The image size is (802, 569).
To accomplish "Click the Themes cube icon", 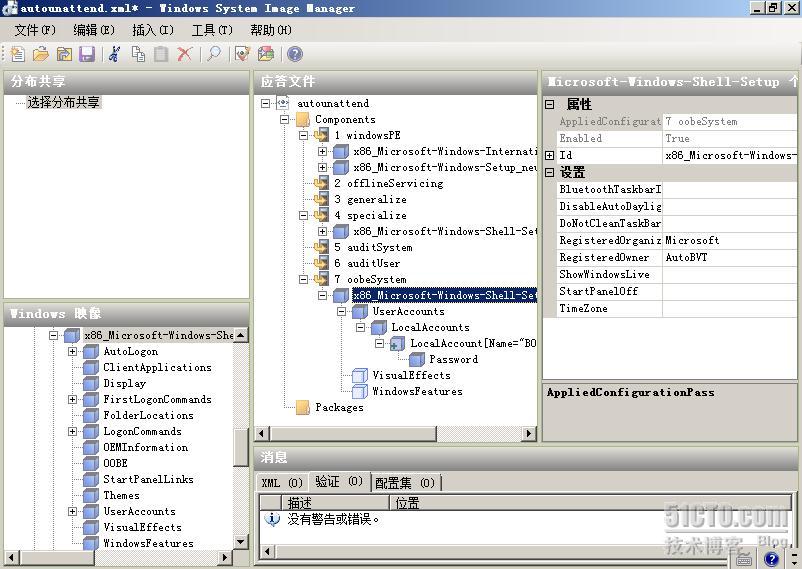I will (91, 495).
